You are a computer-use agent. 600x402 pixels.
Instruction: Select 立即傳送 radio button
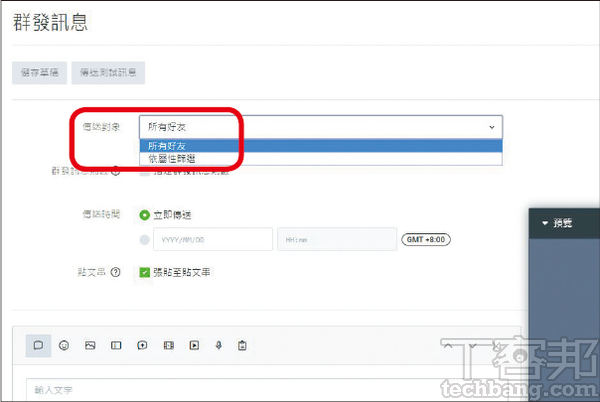(x=144, y=215)
